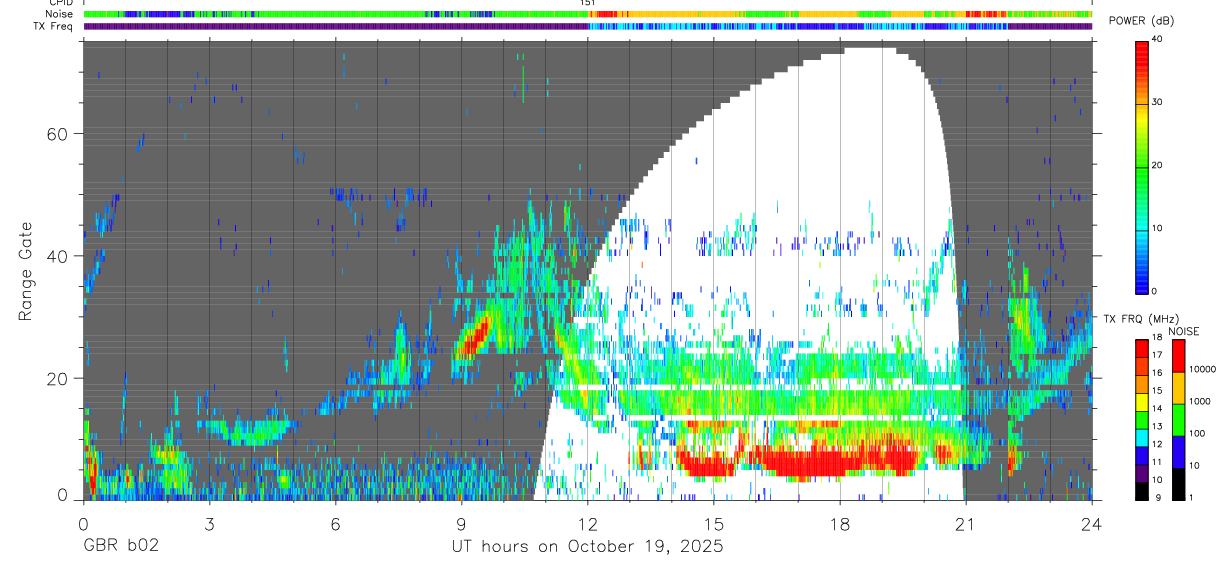Click the '12' label on TX FRQ legend

[1157, 444]
